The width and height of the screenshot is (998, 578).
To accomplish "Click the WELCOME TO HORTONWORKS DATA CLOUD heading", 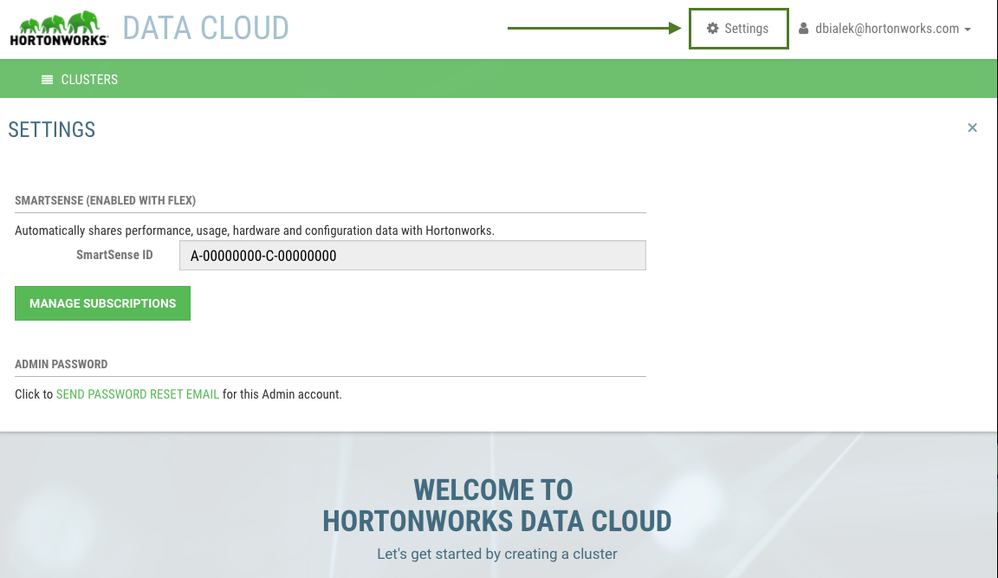I will pos(496,505).
